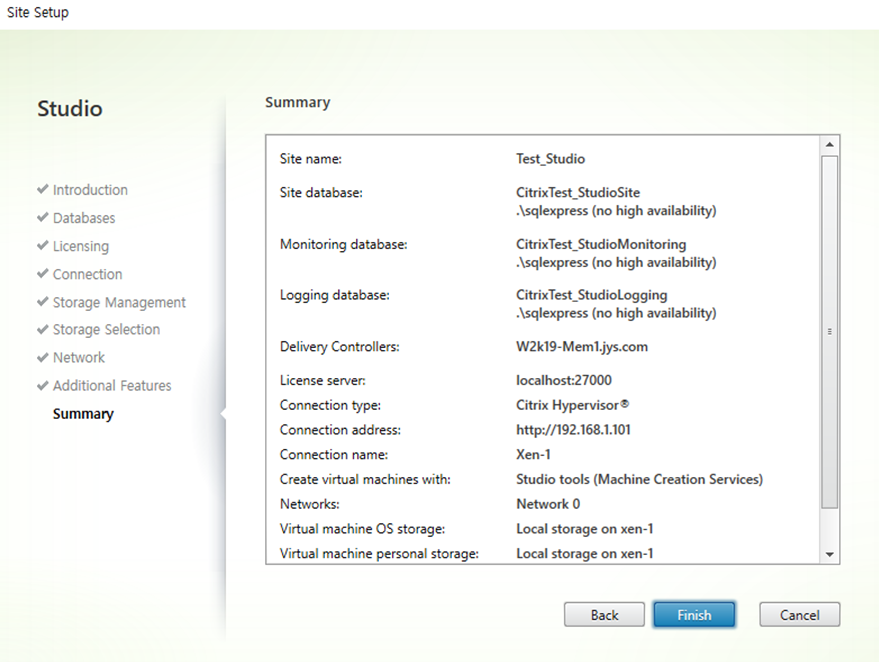This screenshot has height=662, width=879.
Task: Open the Additional Features step
Action: point(112,386)
